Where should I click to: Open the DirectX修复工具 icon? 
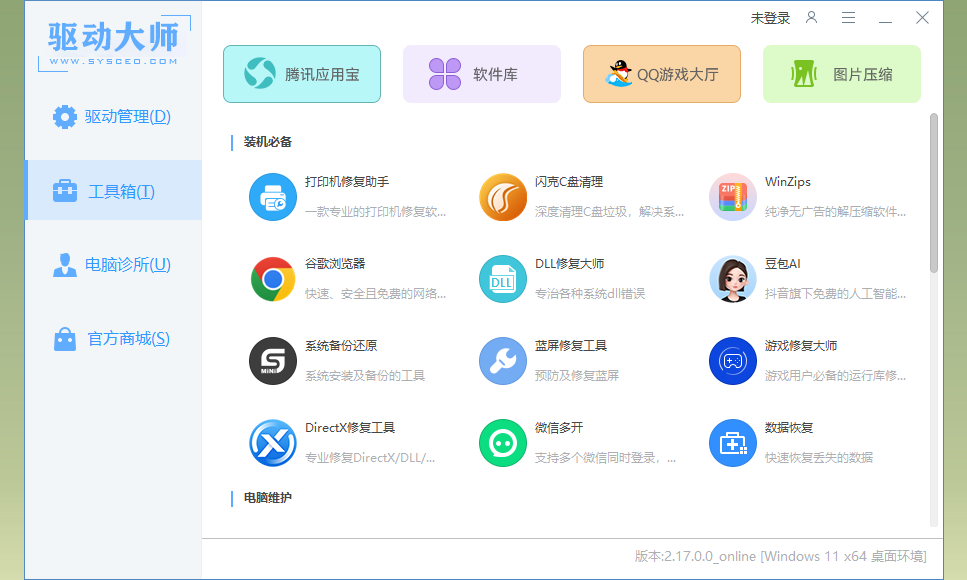[x=272, y=443]
